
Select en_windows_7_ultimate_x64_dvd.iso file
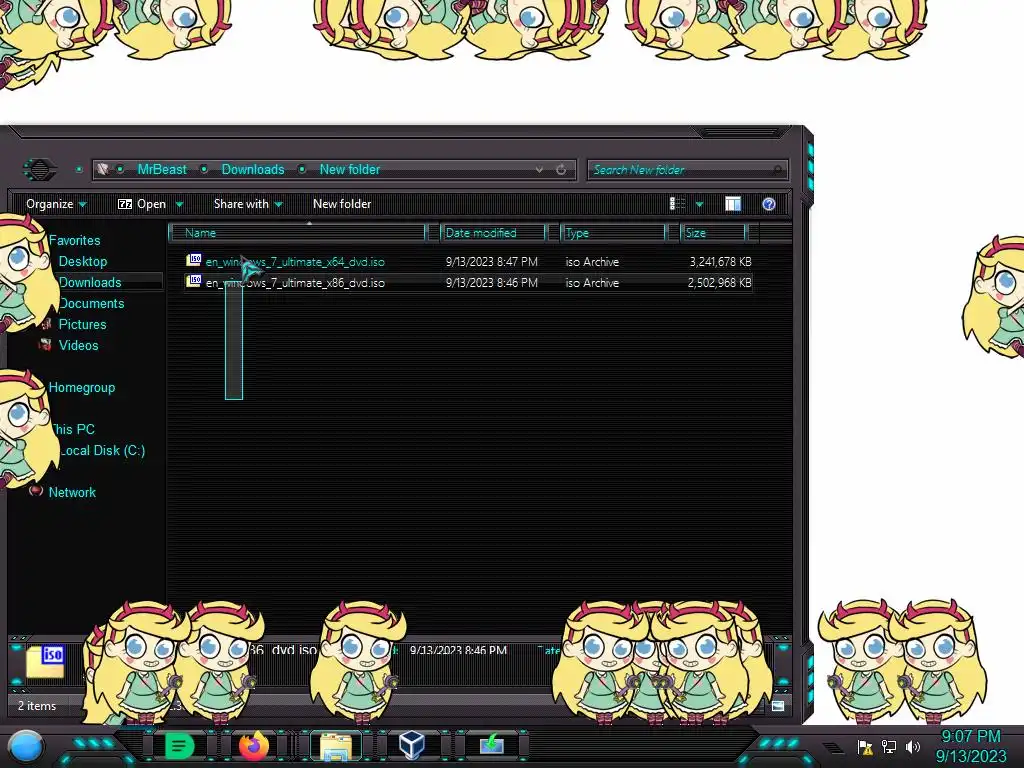pos(295,262)
